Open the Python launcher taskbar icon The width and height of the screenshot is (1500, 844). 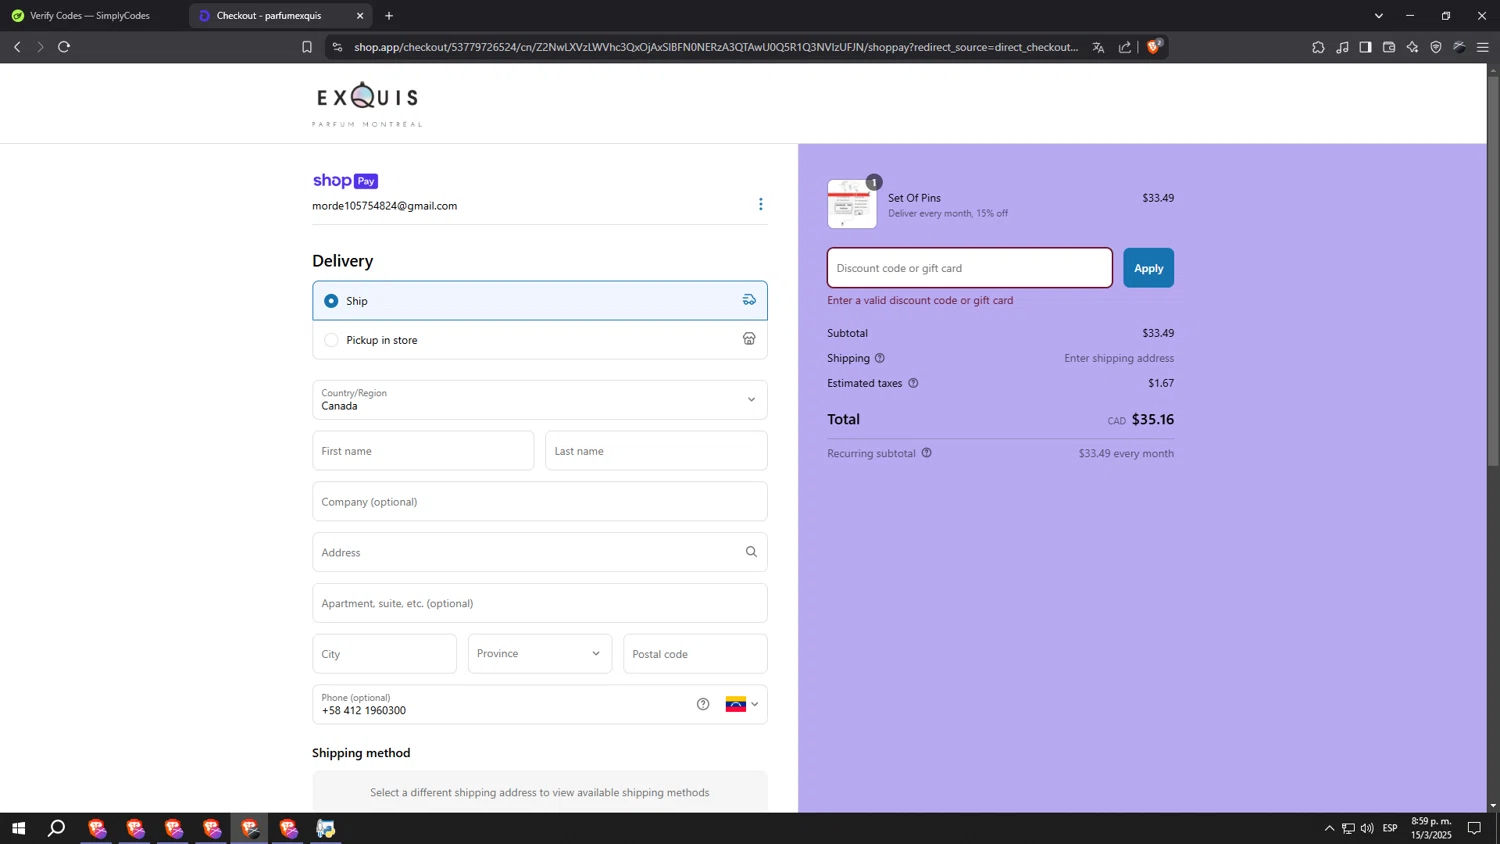coord(326,828)
